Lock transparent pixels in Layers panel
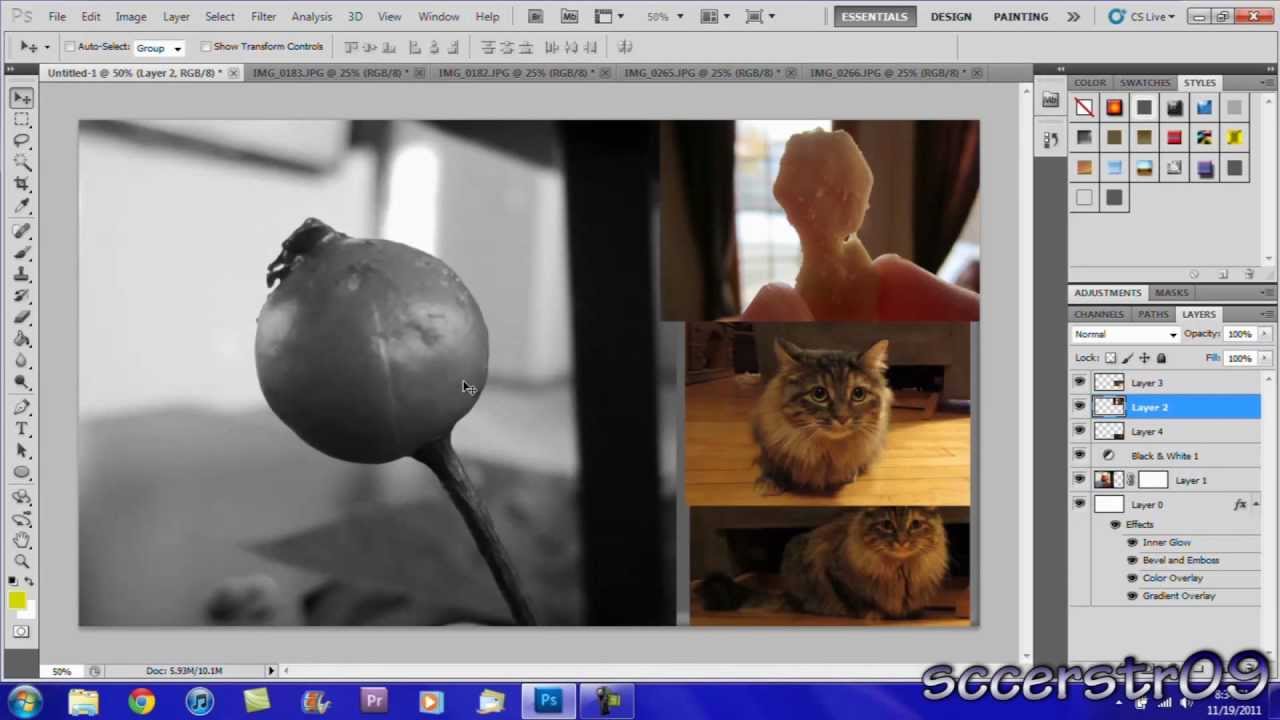This screenshot has height=720, width=1280. point(1110,358)
